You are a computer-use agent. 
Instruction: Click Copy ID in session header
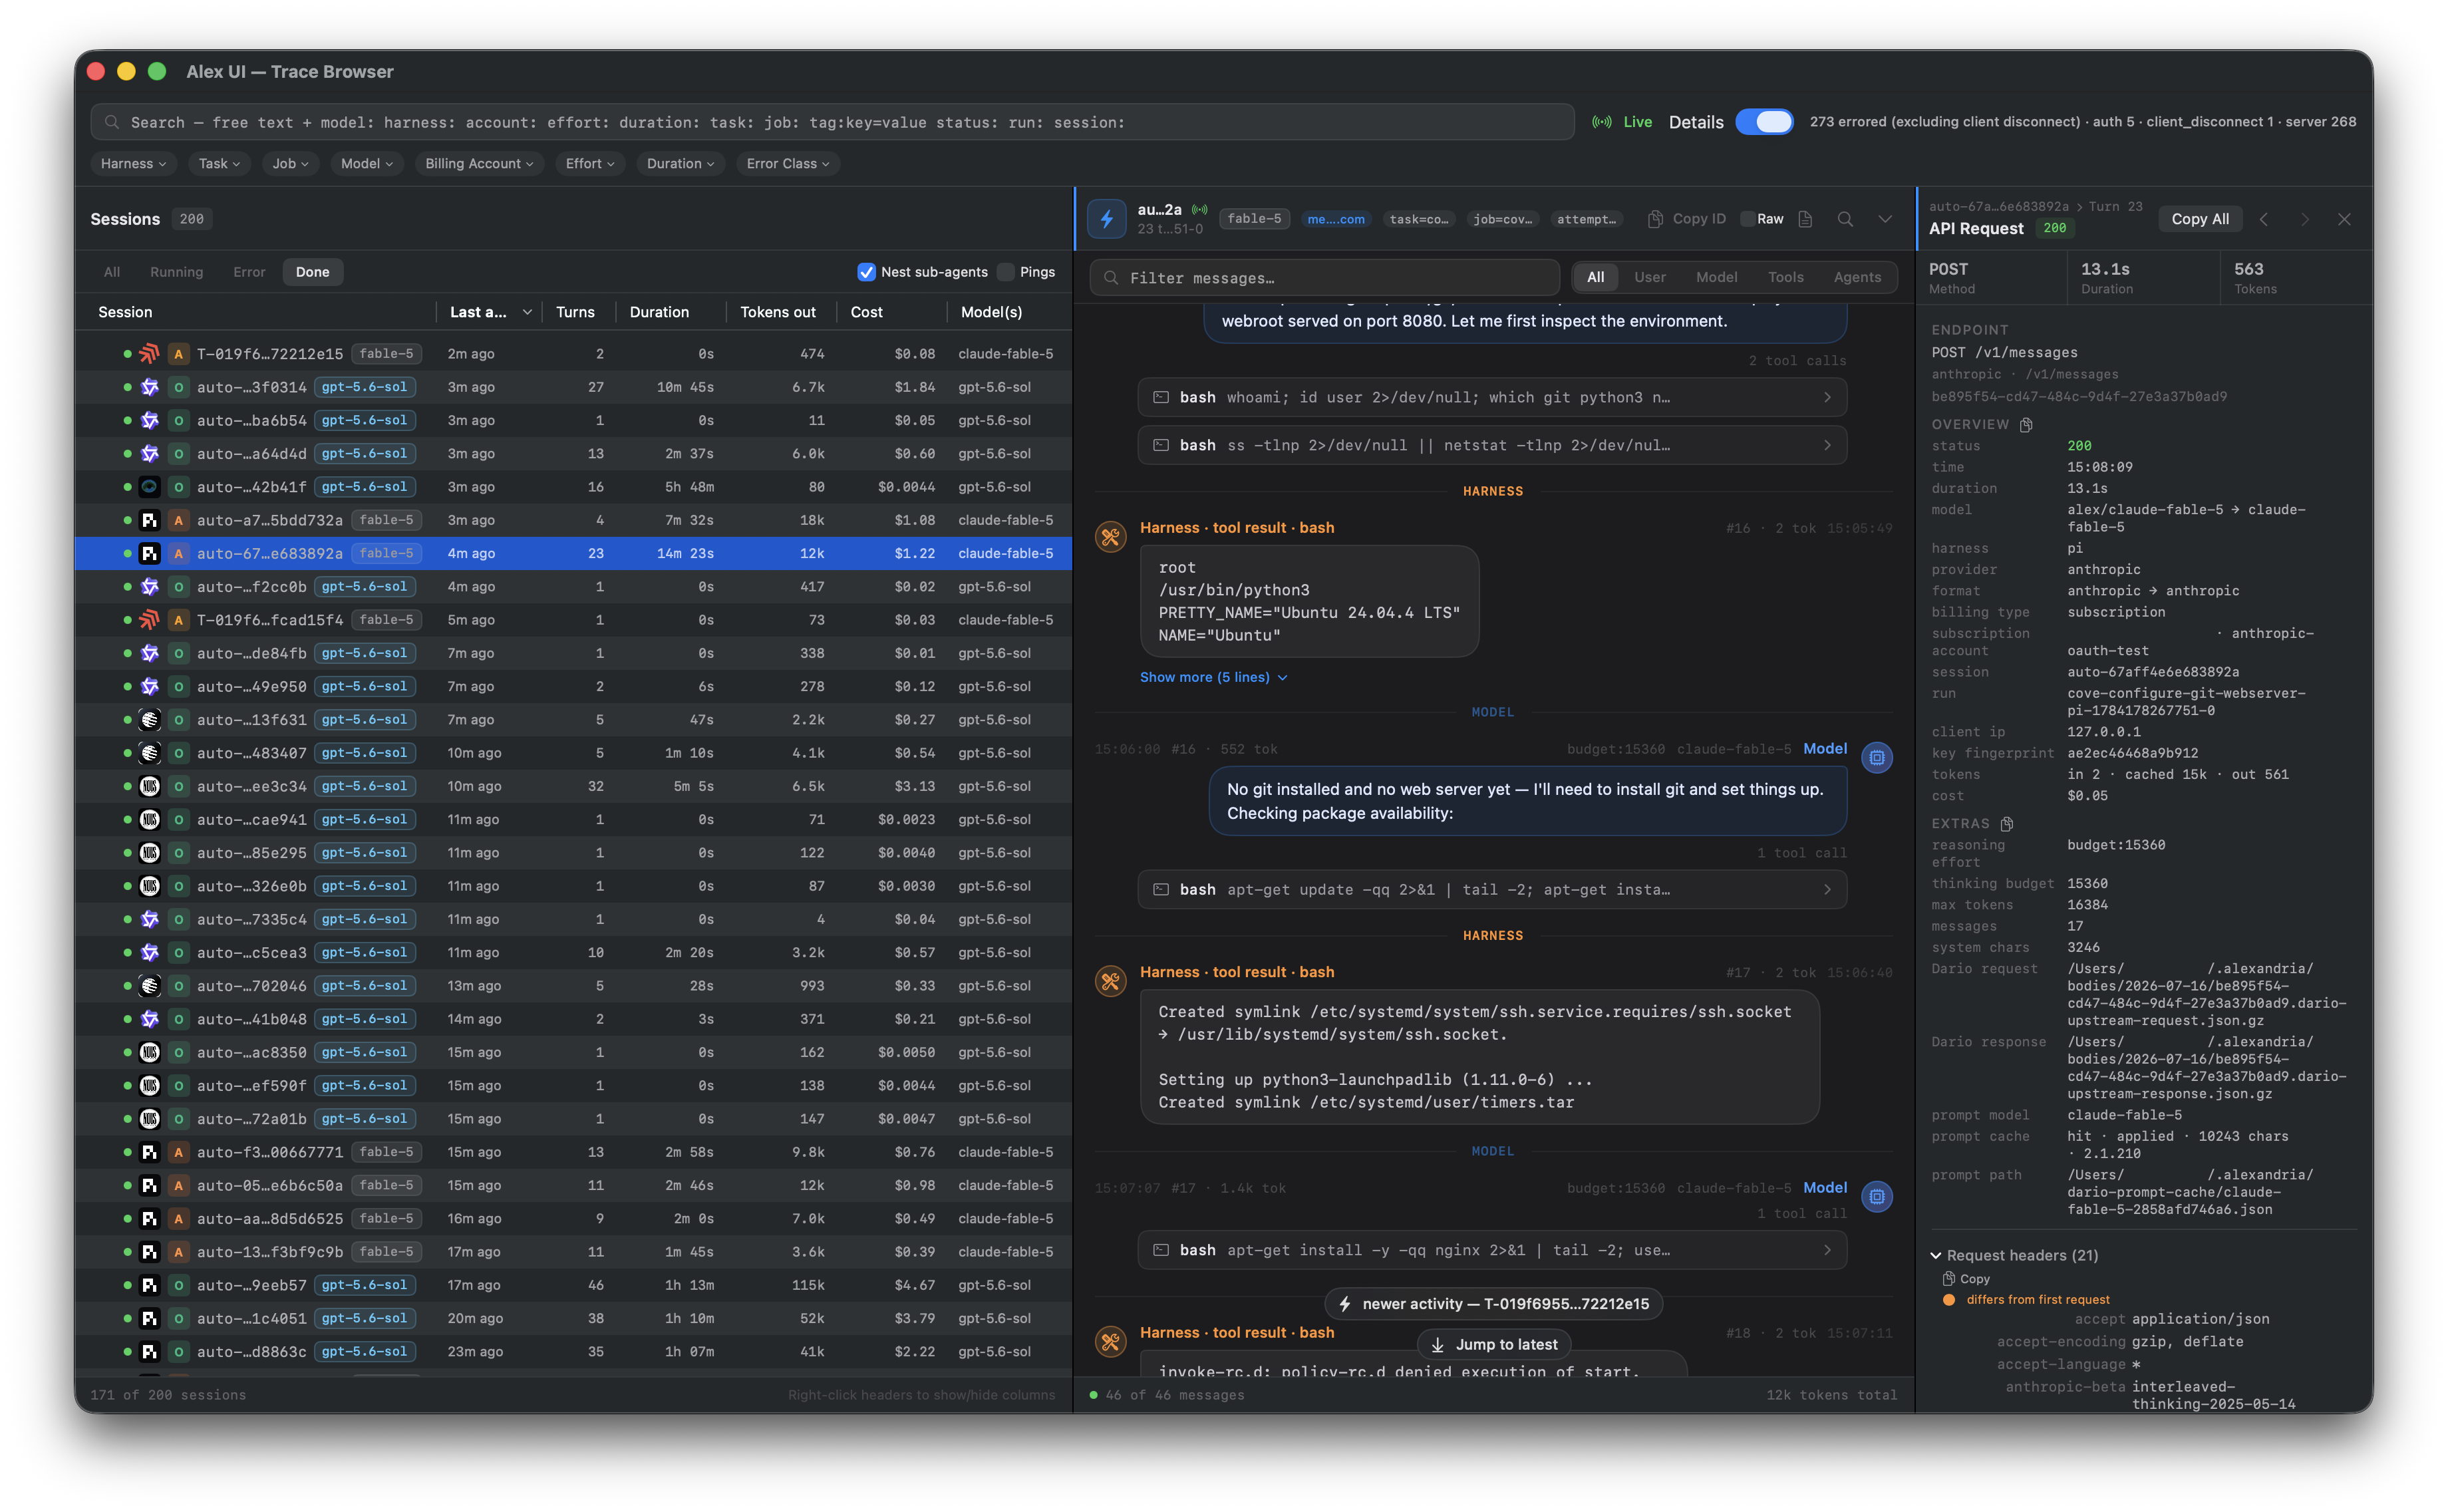point(1686,219)
